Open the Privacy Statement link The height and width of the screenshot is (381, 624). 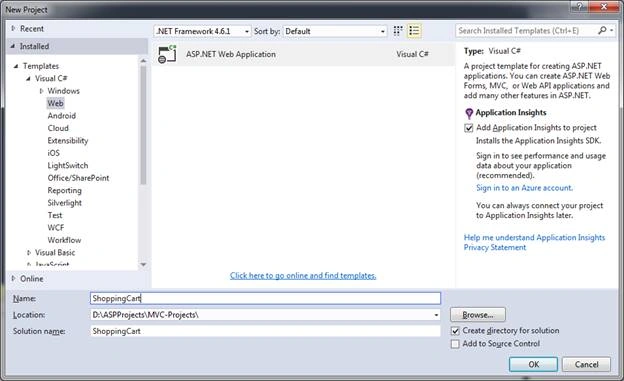(x=495, y=248)
